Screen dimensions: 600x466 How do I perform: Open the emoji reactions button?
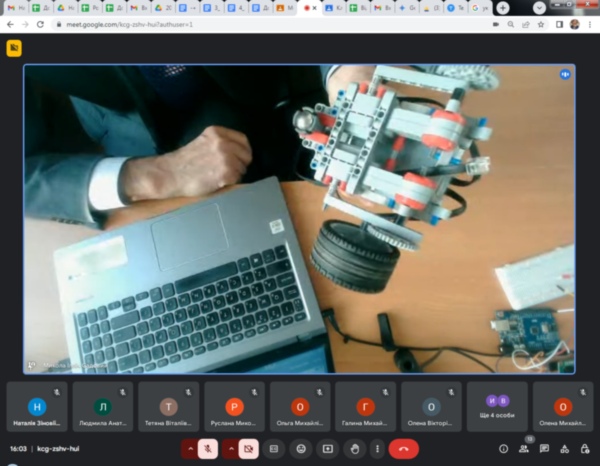tap(299, 449)
